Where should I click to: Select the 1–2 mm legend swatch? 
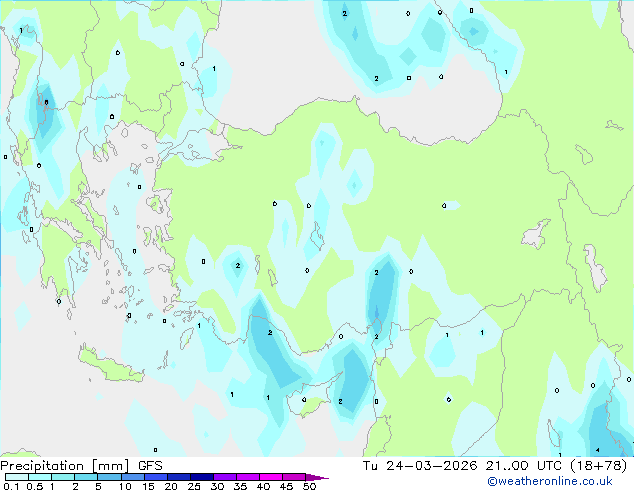[x=63, y=477]
